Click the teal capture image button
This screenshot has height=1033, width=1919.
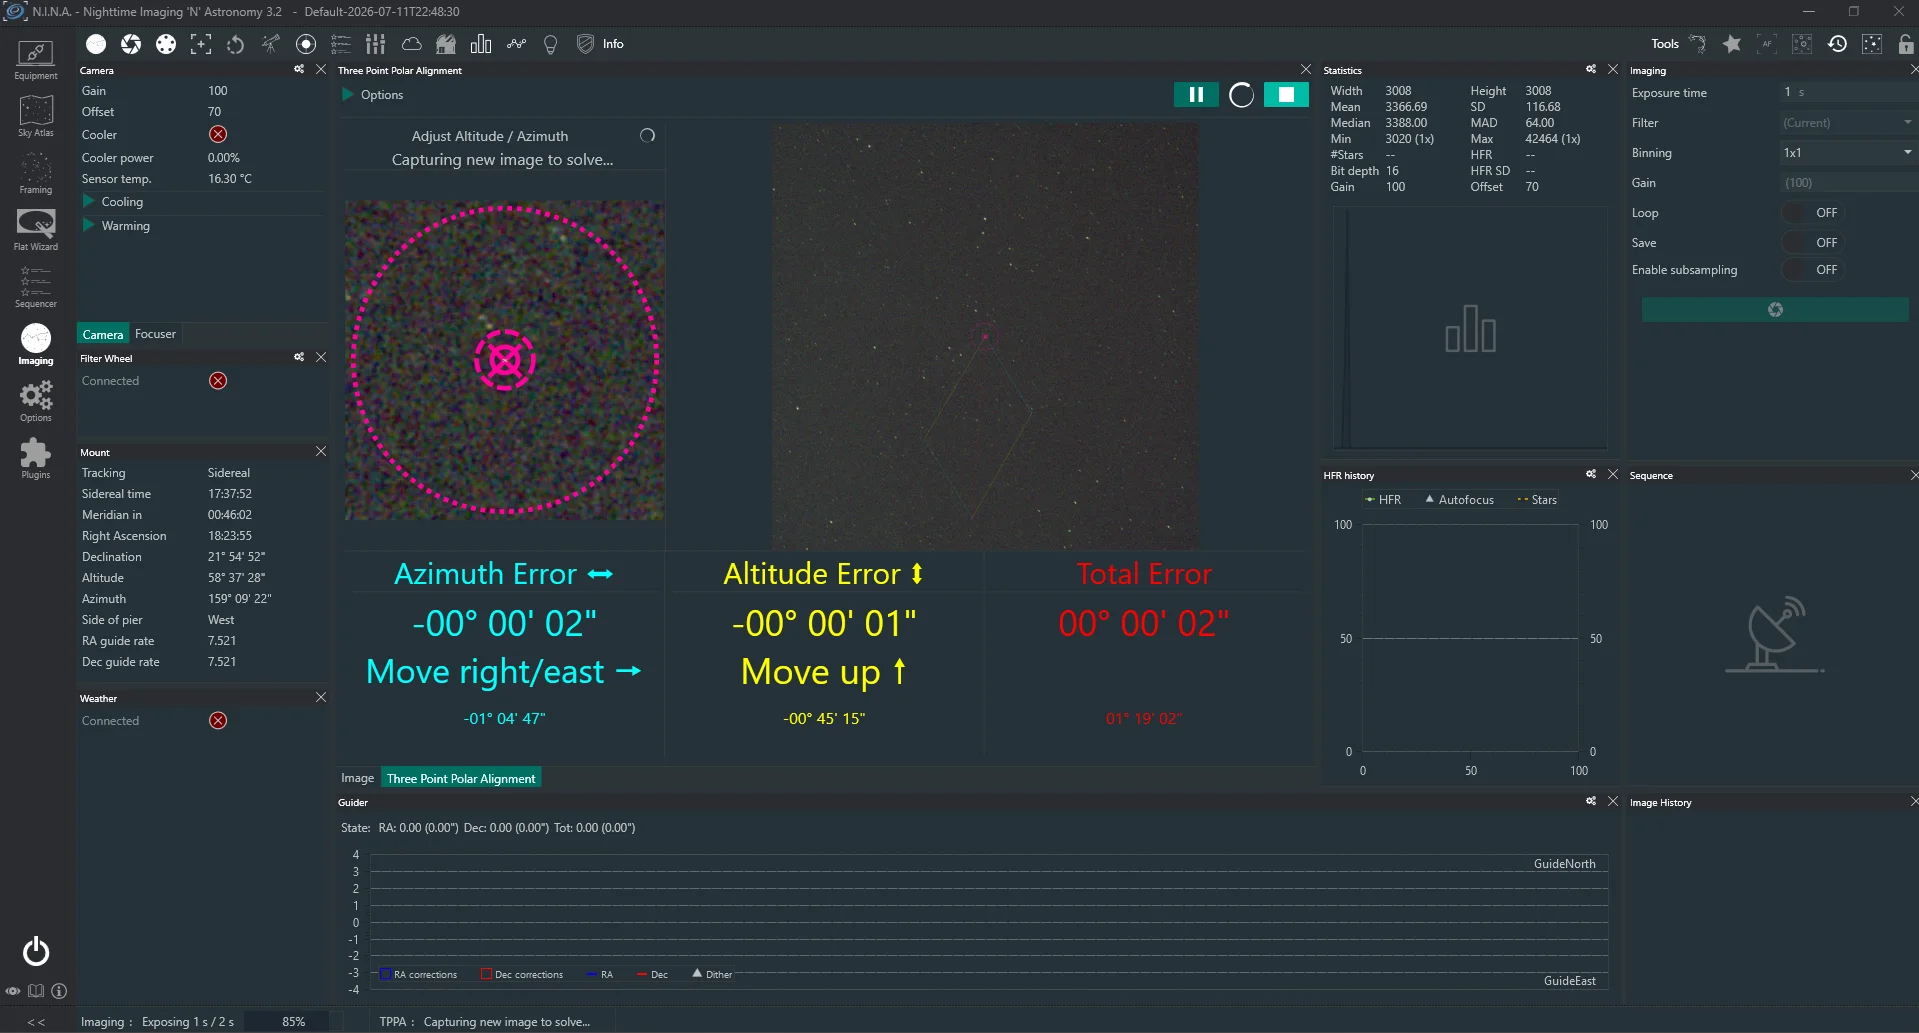click(x=1775, y=310)
